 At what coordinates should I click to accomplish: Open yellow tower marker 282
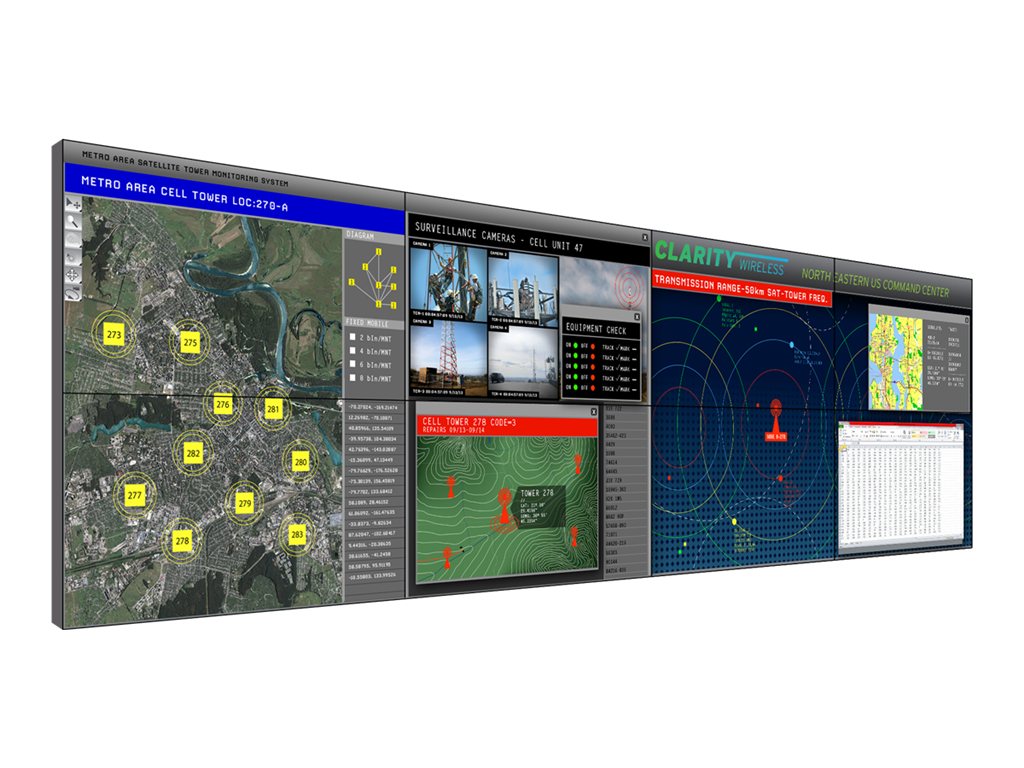click(193, 454)
